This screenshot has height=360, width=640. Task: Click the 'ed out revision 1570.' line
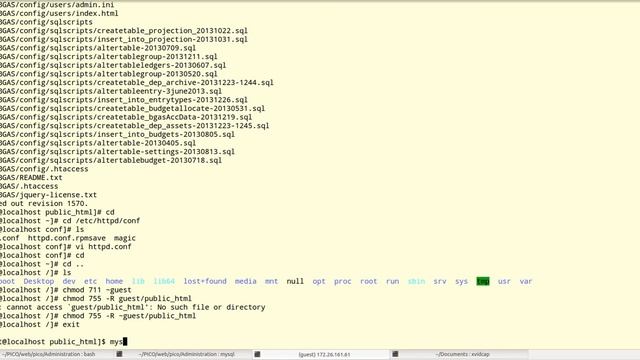pyautogui.click(x=44, y=204)
